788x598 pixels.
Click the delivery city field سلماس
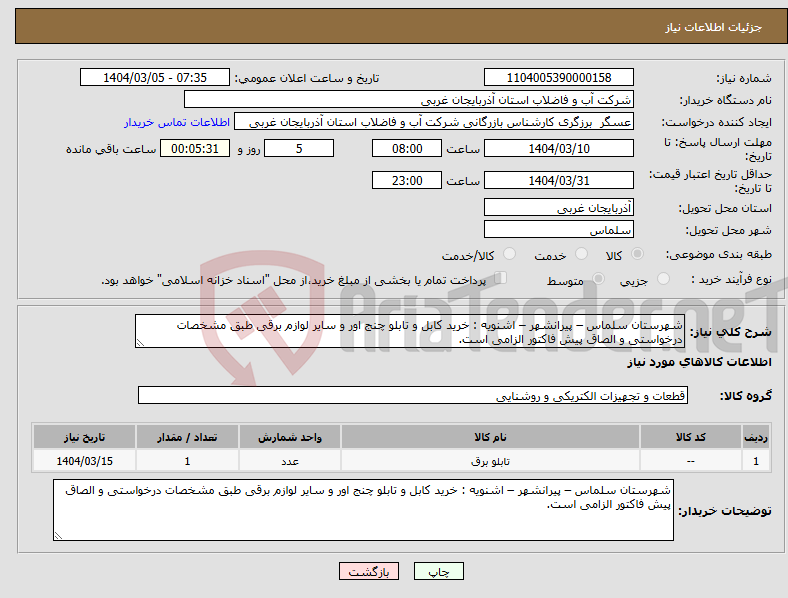tap(558, 229)
